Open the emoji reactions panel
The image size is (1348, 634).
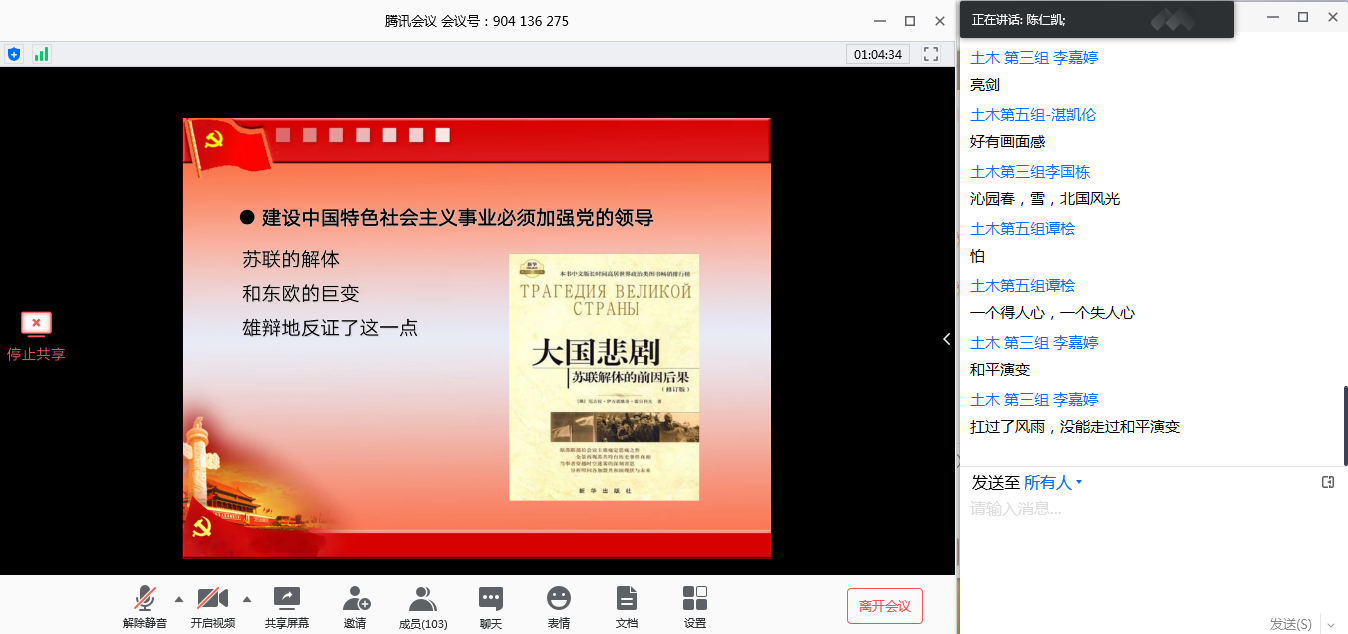tap(558, 606)
